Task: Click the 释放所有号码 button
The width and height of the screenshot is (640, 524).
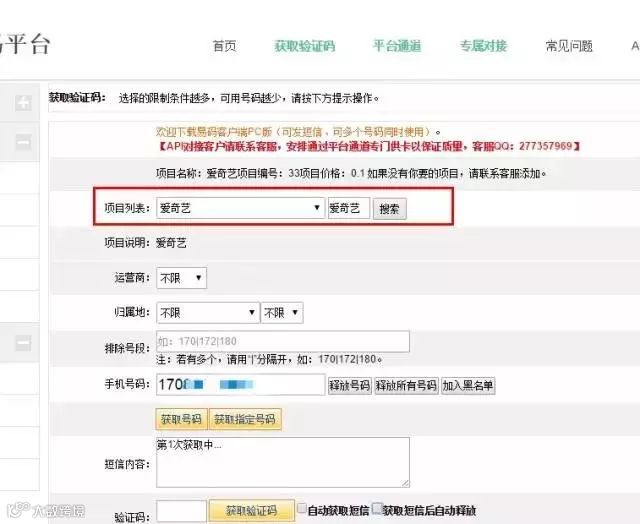Action: (407, 385)
